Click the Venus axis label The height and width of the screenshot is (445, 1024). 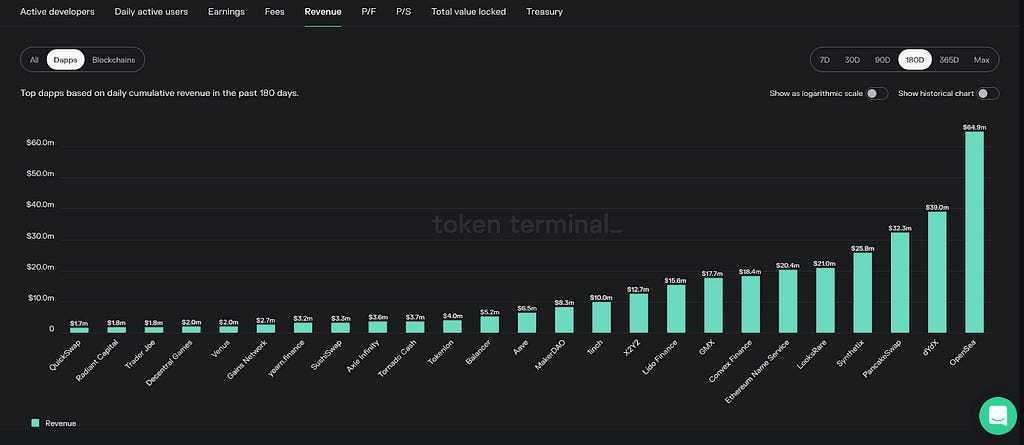point(223,348)
